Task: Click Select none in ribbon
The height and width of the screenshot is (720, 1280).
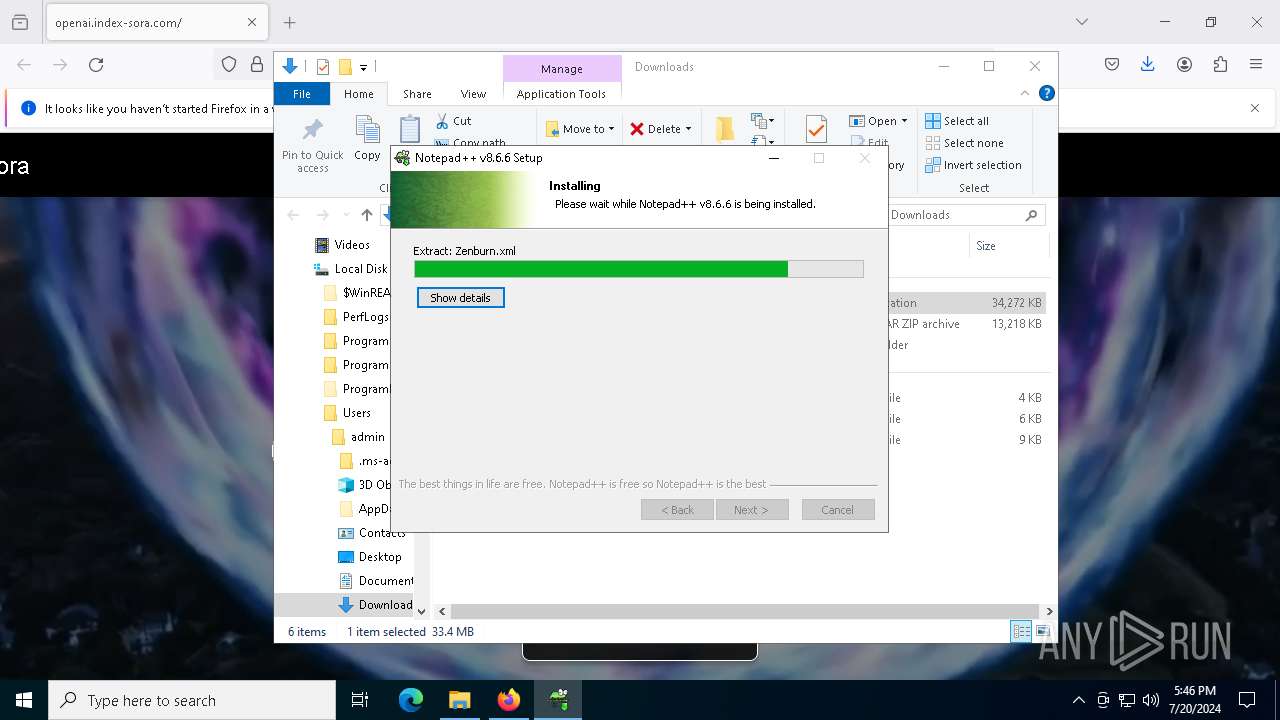Action: click(x=964, y=143)
